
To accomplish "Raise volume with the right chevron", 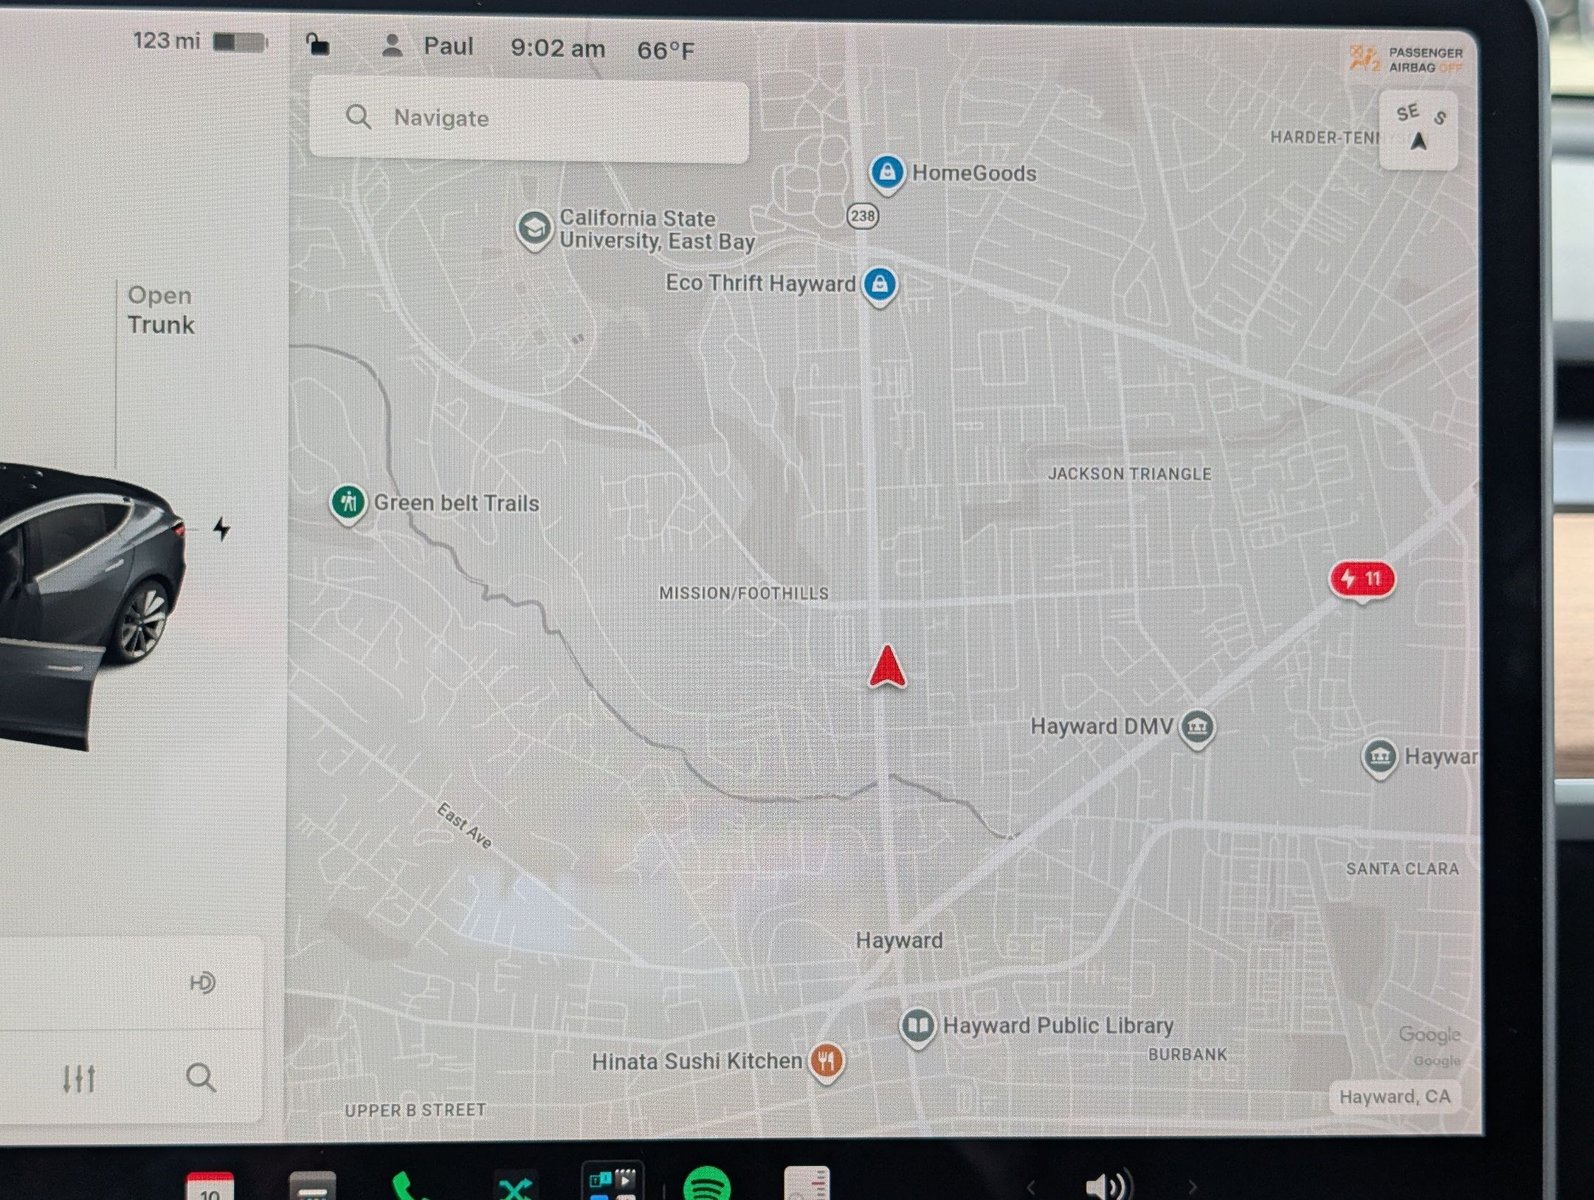I will tap(1191, 1188).
